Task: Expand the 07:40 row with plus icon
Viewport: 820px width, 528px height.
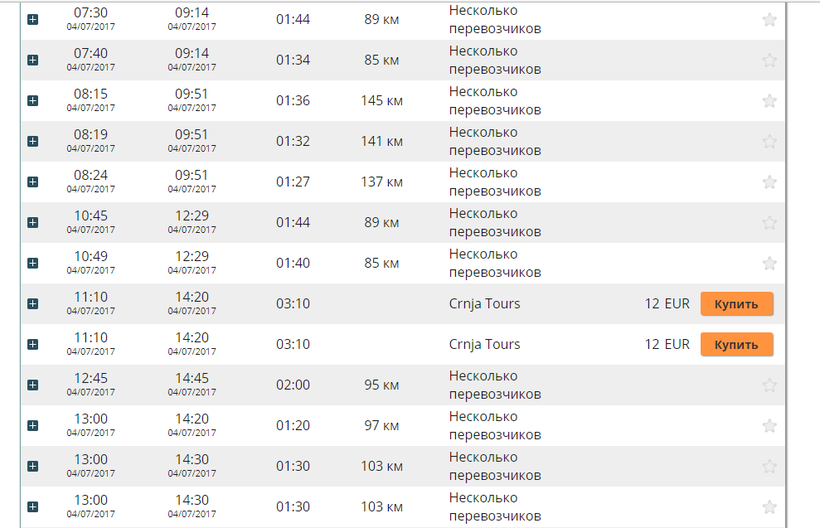Action: [33, 60]
